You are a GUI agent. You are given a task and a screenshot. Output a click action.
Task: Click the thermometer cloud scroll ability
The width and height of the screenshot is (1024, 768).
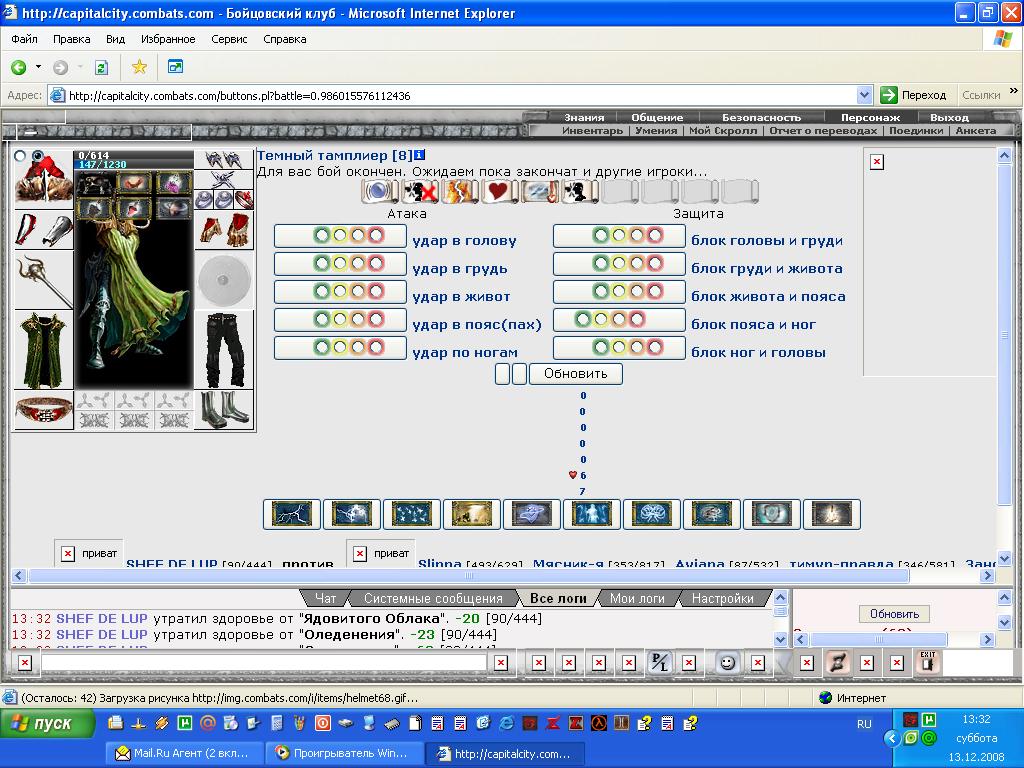click(x=540, y=191)
